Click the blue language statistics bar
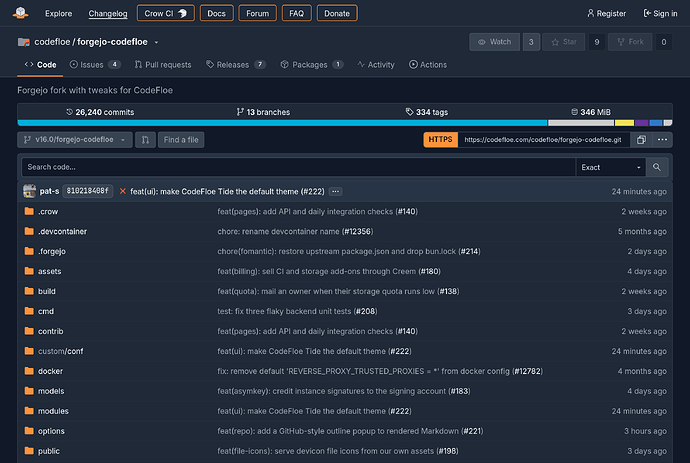This screenshot has width=690, height=463. (282, 123)
